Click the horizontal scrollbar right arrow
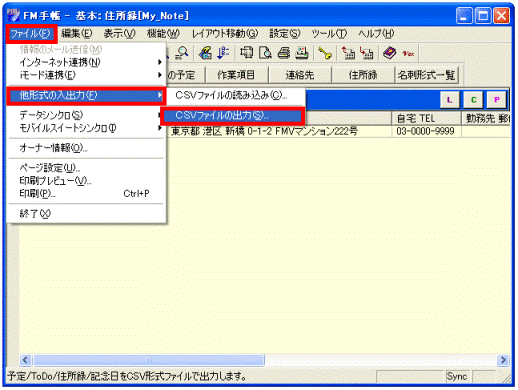The height and width of the screenshot is (390, 518). (x=503, y=360)
